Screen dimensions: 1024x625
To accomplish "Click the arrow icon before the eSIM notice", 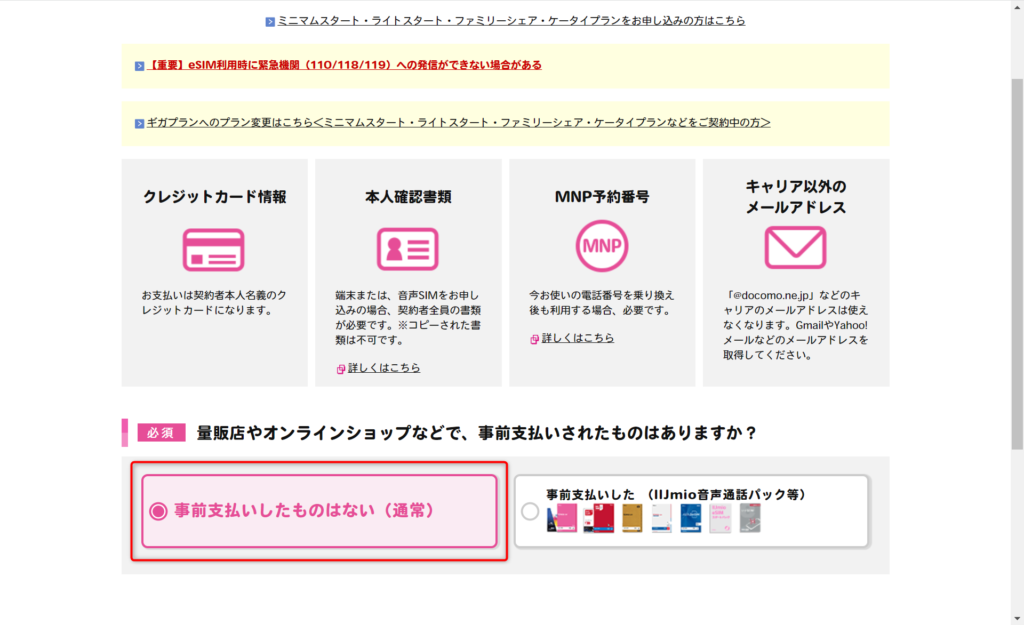I will [x=139, y=66].
